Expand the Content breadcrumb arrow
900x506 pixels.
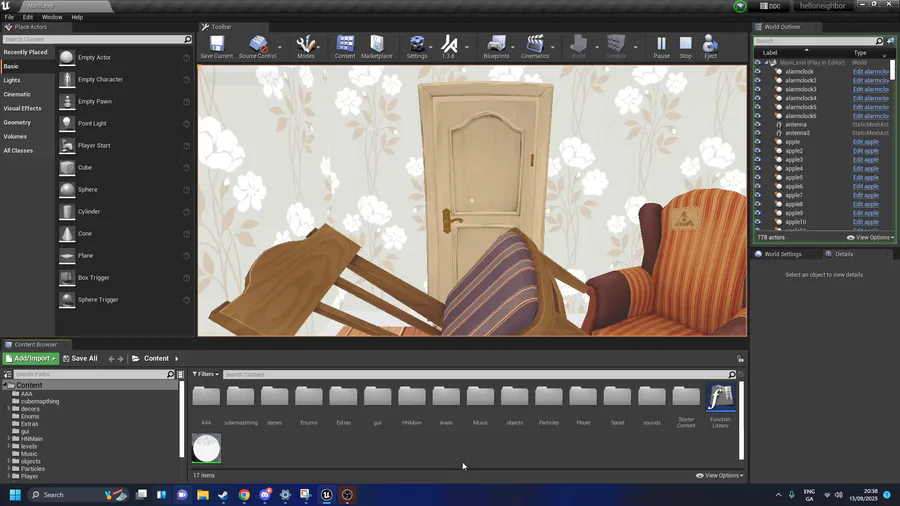point(176,359)
